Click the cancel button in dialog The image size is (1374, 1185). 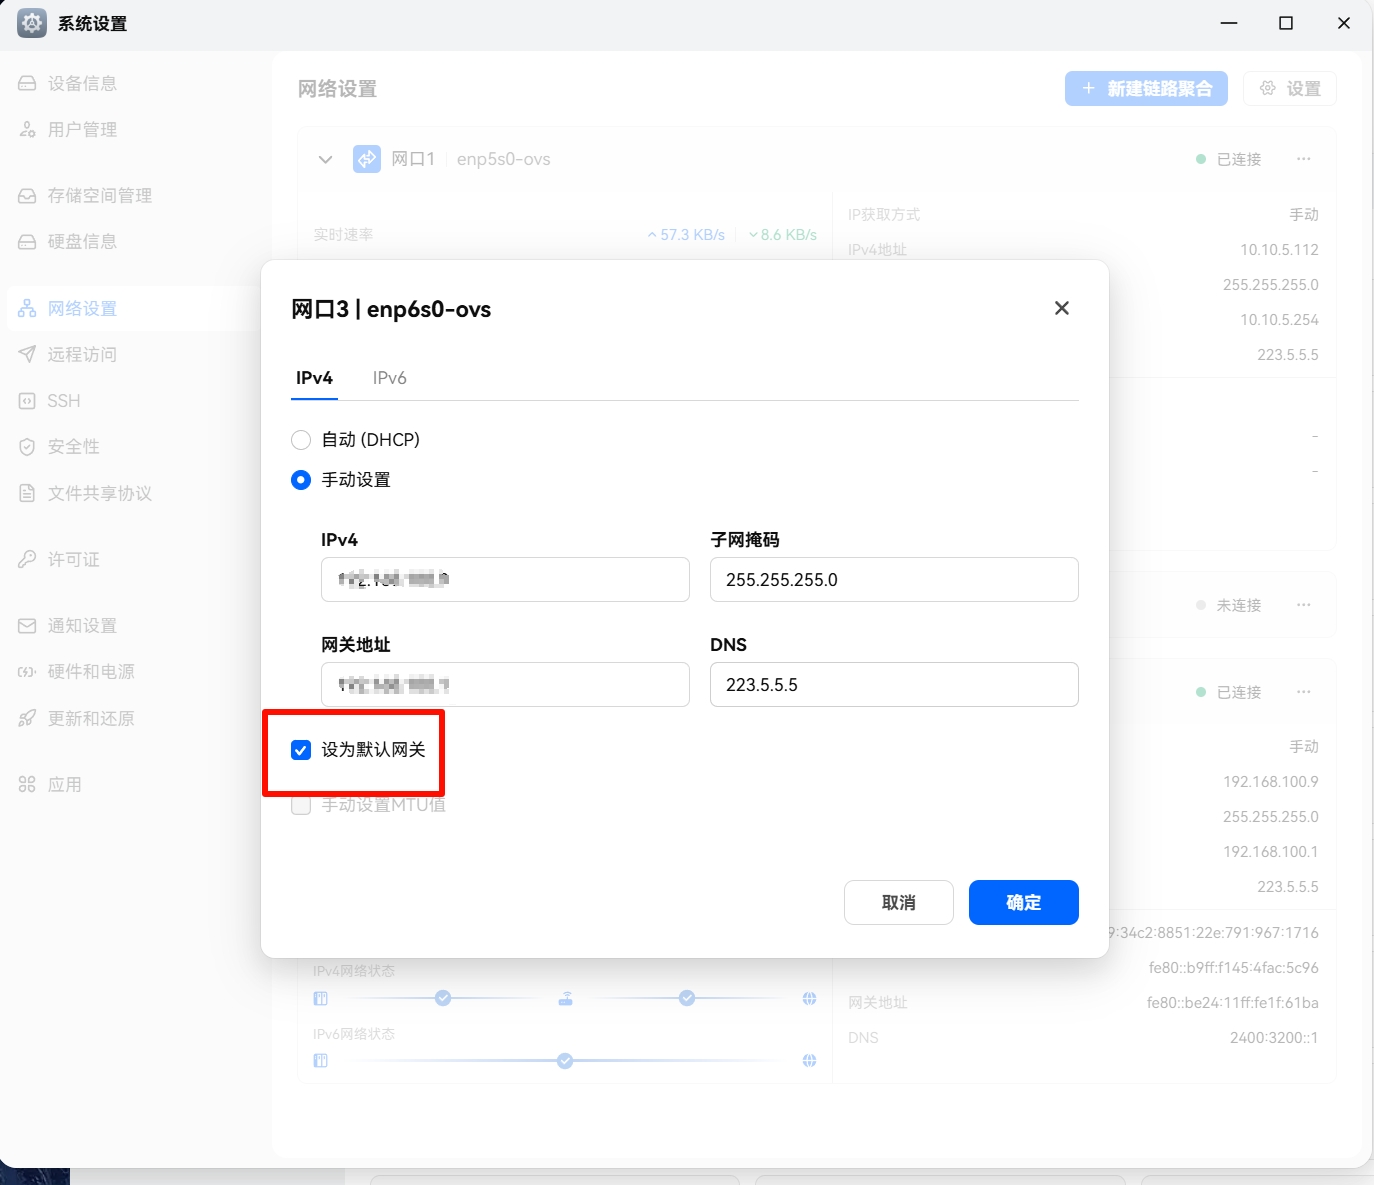point(898,902)
